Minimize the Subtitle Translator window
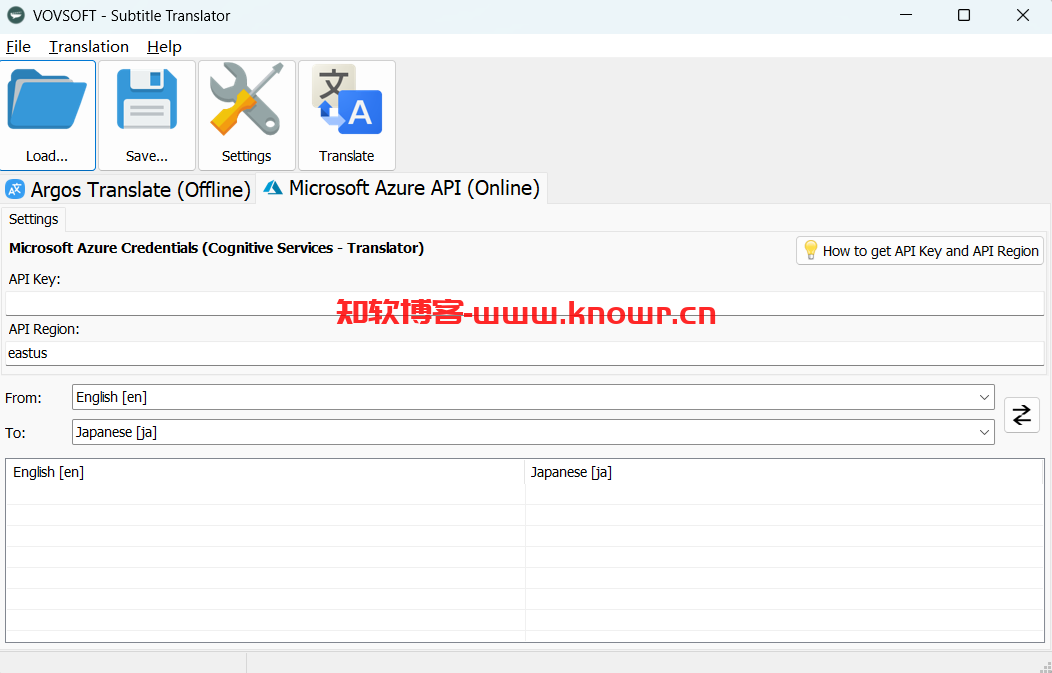Screen dimensions: 1052x673 [x=905, y=15]
